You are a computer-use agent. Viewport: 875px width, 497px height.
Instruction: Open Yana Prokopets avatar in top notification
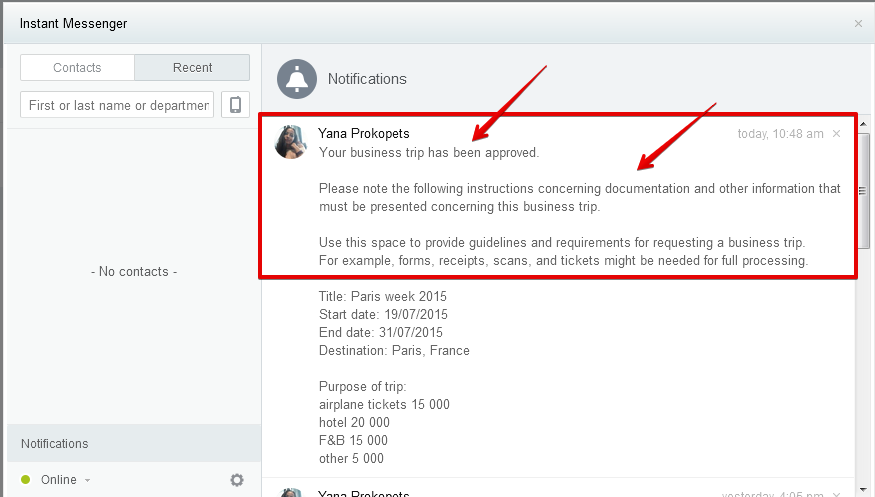(291, 142)
